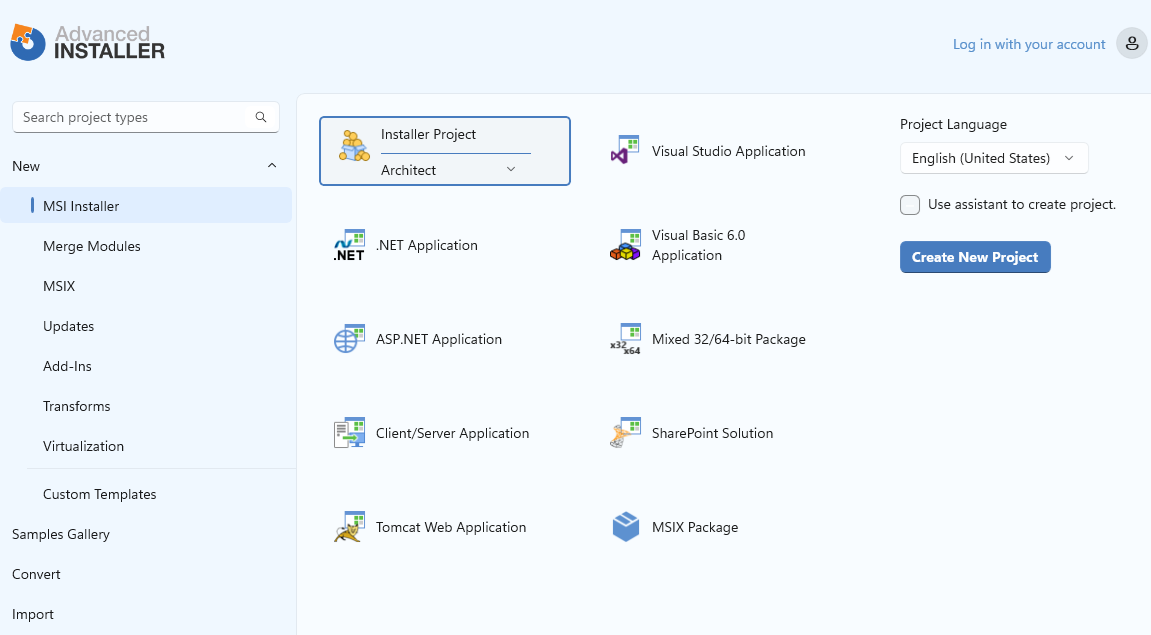Click the ASP.NET Application globe icon

[x=349, y=339]
